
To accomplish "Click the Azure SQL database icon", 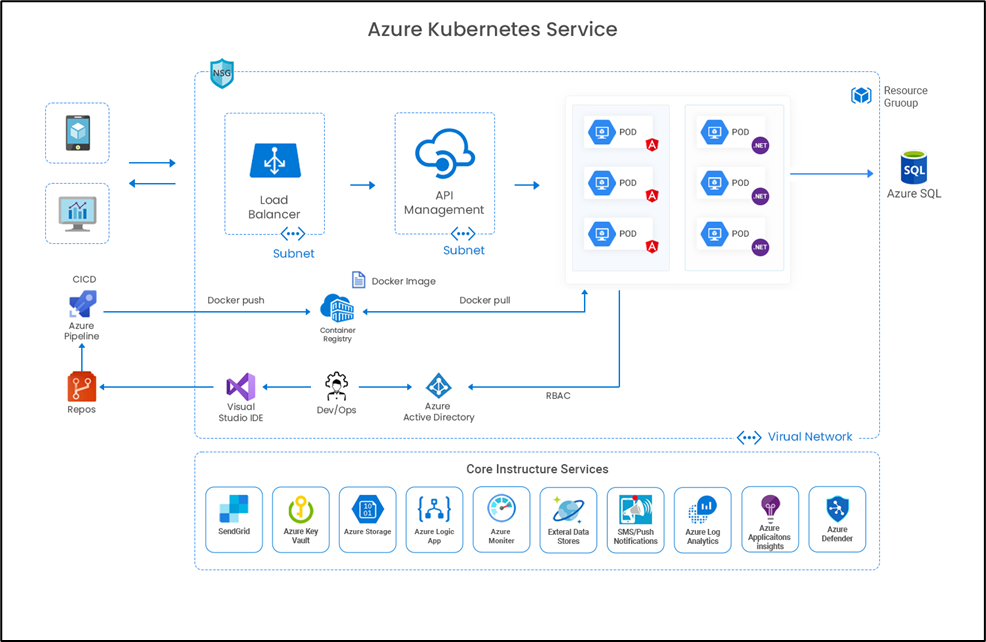I will [913, 166].
